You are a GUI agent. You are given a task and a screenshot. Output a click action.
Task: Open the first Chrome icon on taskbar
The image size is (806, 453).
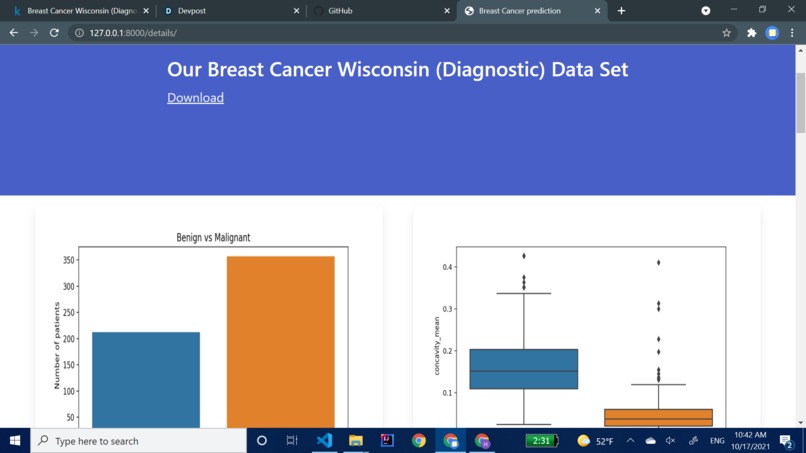(419, 441)
